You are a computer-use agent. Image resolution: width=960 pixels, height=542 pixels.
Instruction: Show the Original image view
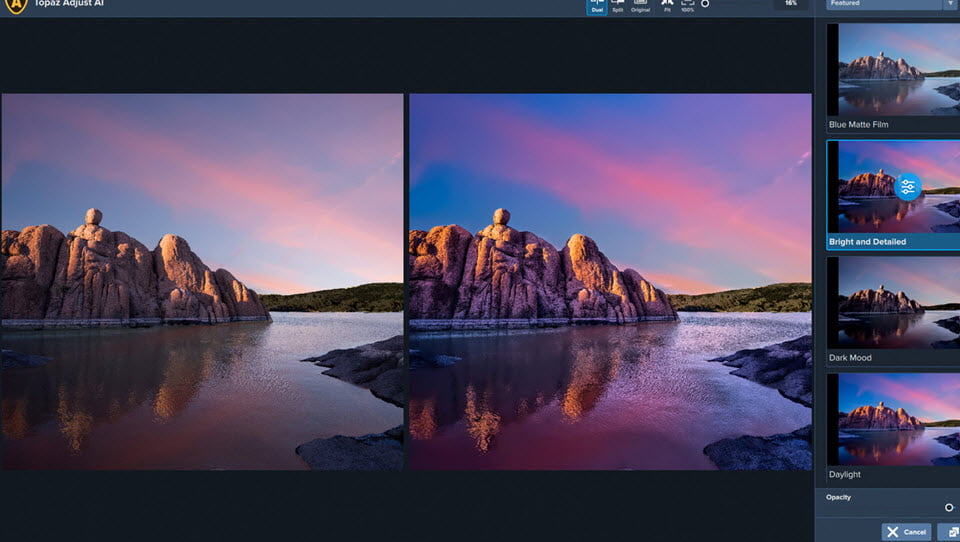coord(640,6)
